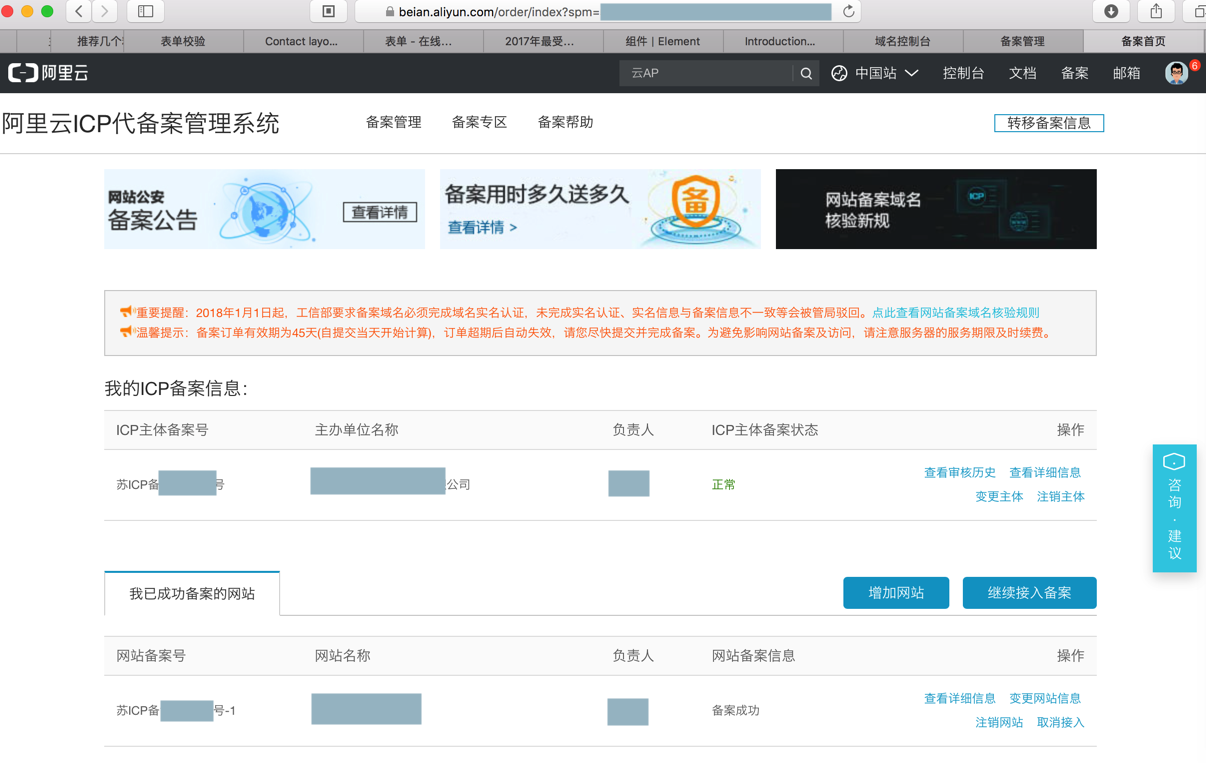Open the 咨询·建议 floating widget
Image resolution: width=1206 pixels, height=763 pixels.
1174,508
